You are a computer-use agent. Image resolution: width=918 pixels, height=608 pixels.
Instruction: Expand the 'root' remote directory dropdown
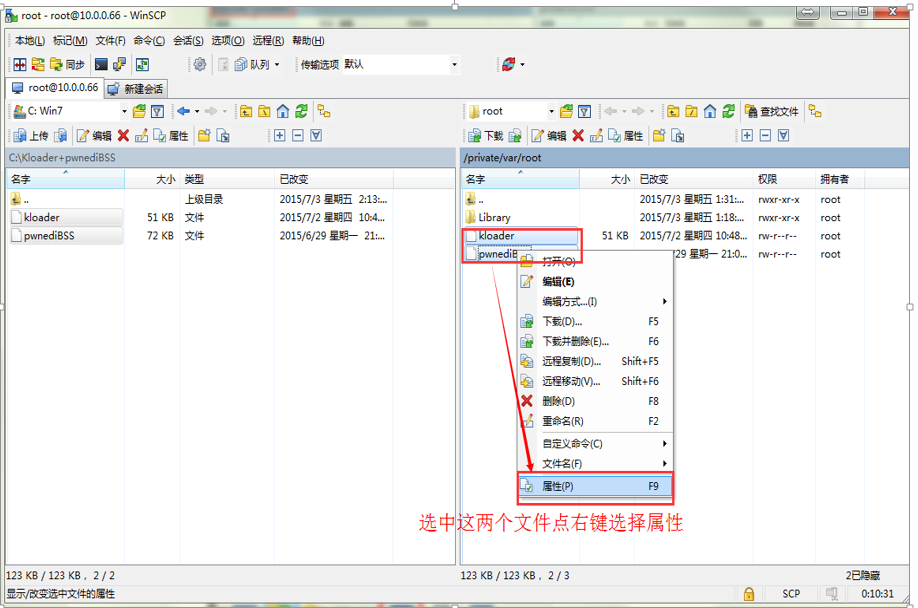click(x=550, y=111)
